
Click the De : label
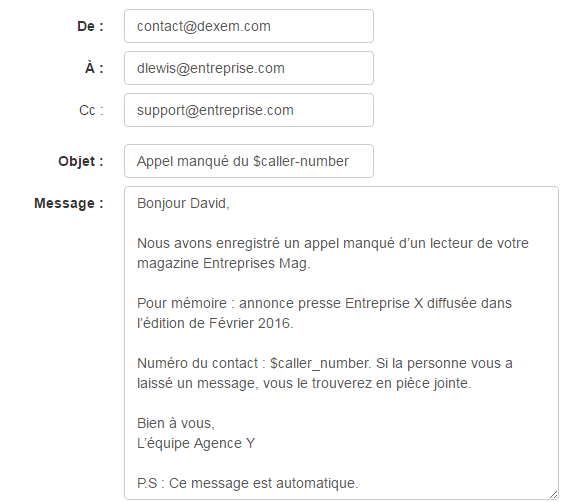pyautogui.click(x=90, y=26)
